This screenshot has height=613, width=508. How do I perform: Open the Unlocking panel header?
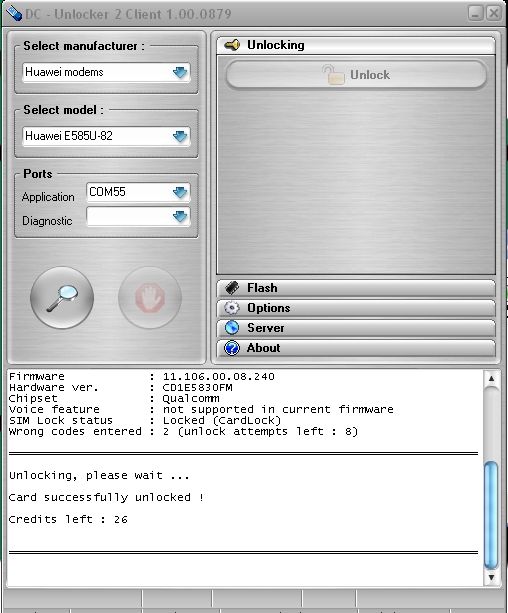click(x=356, y=45)
